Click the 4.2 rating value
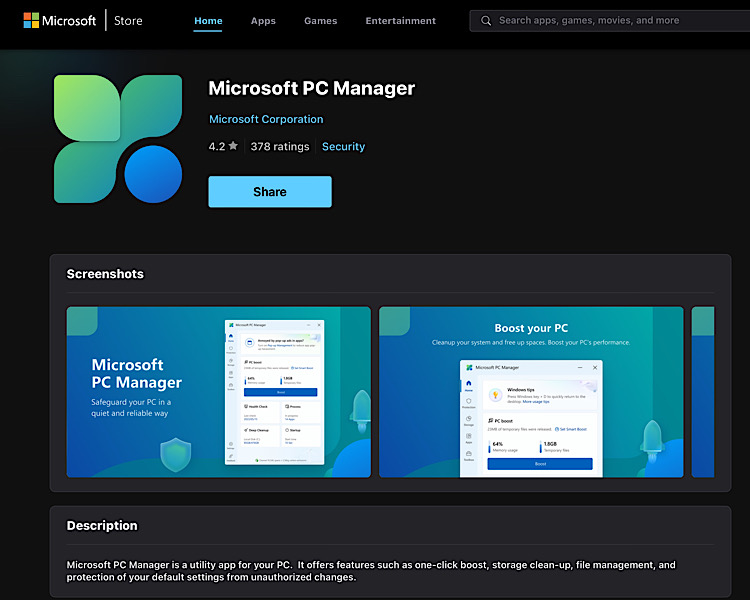 (217, 146)
